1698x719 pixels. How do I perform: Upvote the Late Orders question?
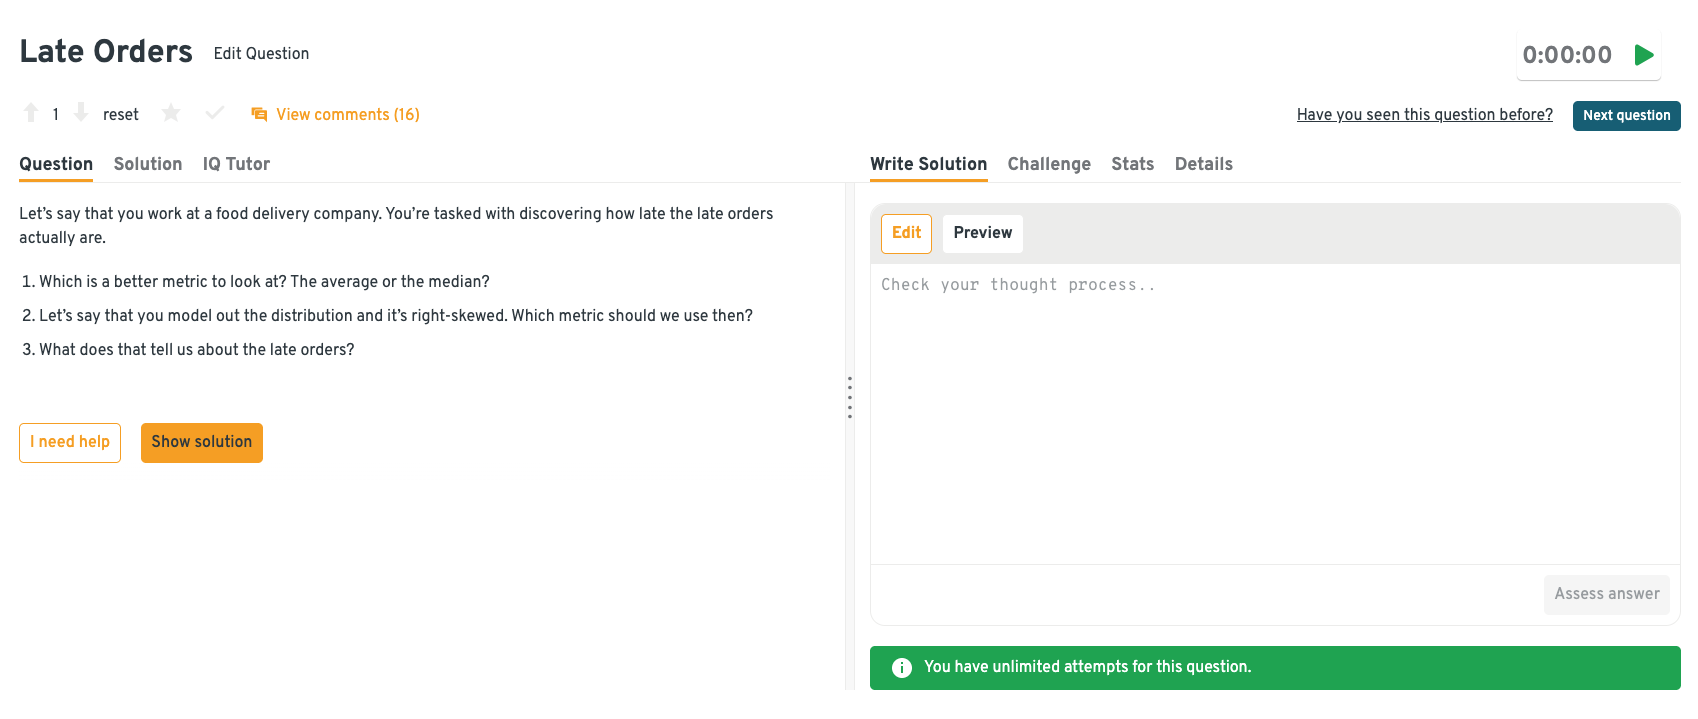tap(31, 113)
